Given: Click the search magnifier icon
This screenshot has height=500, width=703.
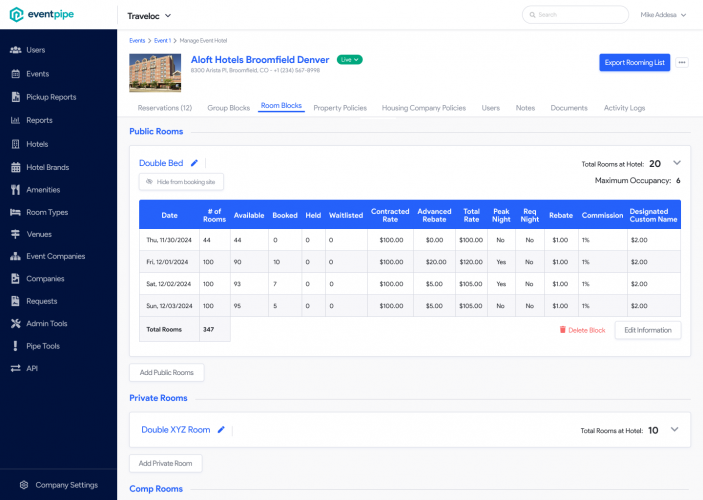Looking at the screenshot, I should 533,15.
